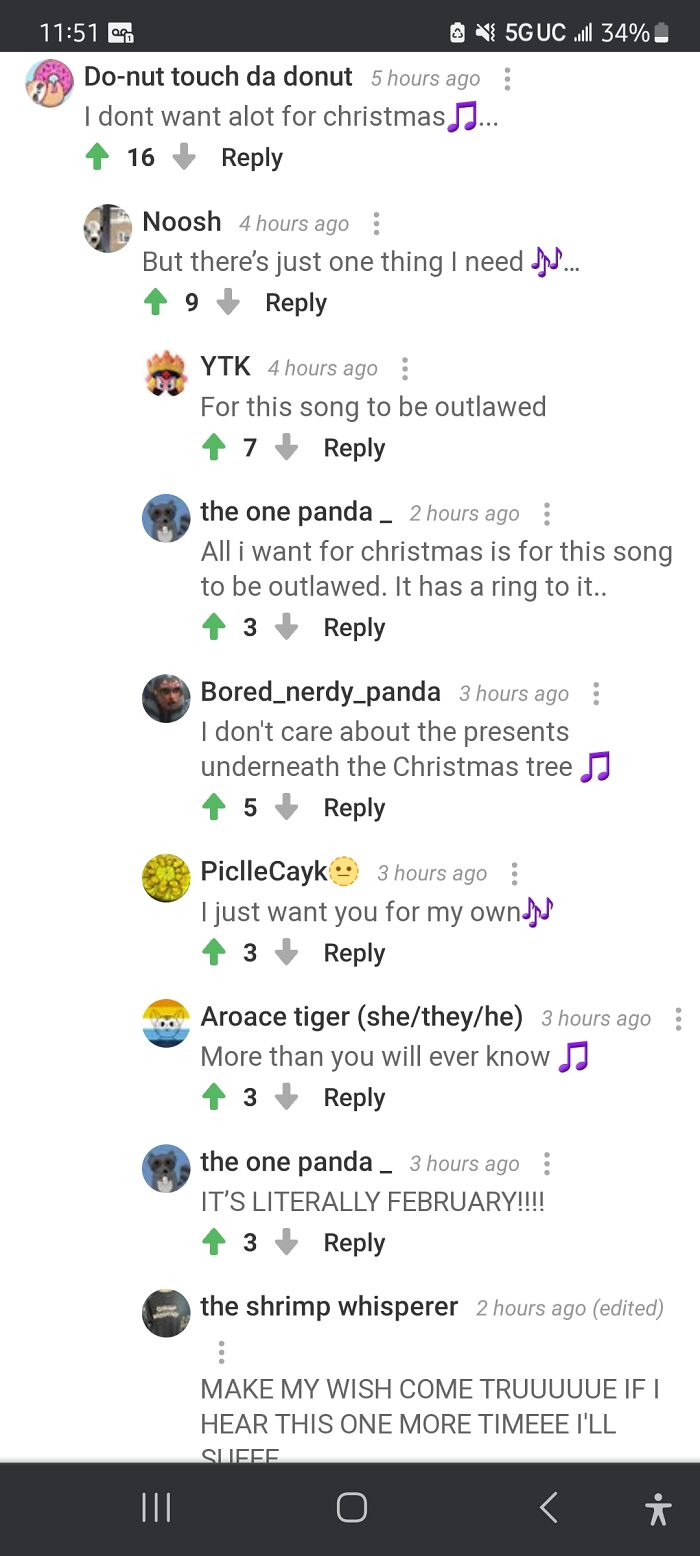Upvote PiclleCayk's comment

[214, 953]
